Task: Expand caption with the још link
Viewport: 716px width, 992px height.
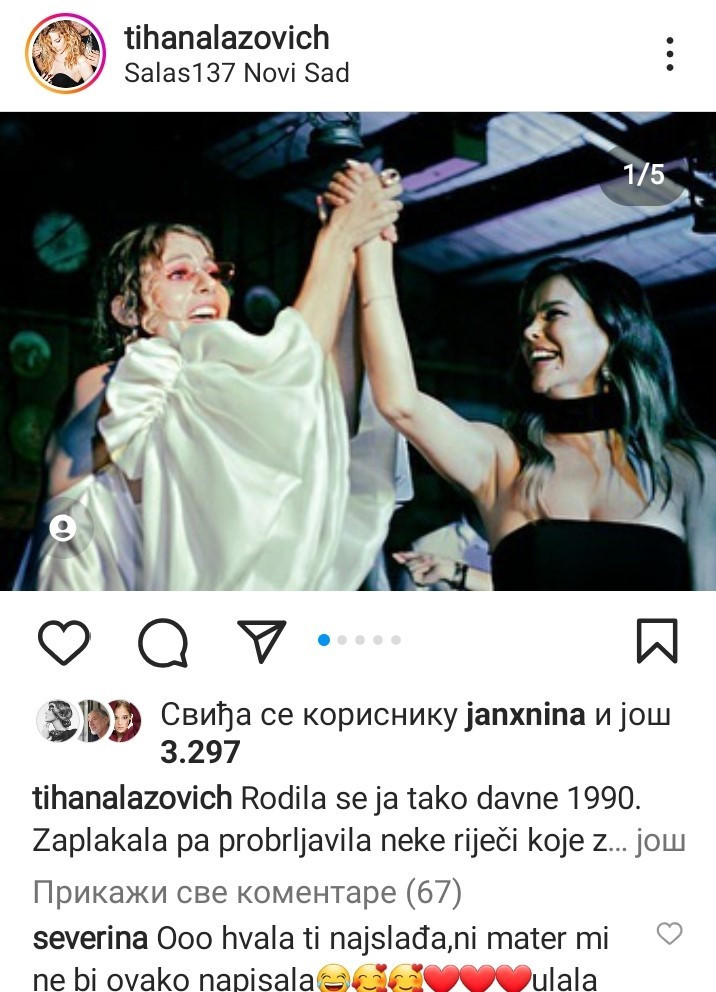Action: 660,841
